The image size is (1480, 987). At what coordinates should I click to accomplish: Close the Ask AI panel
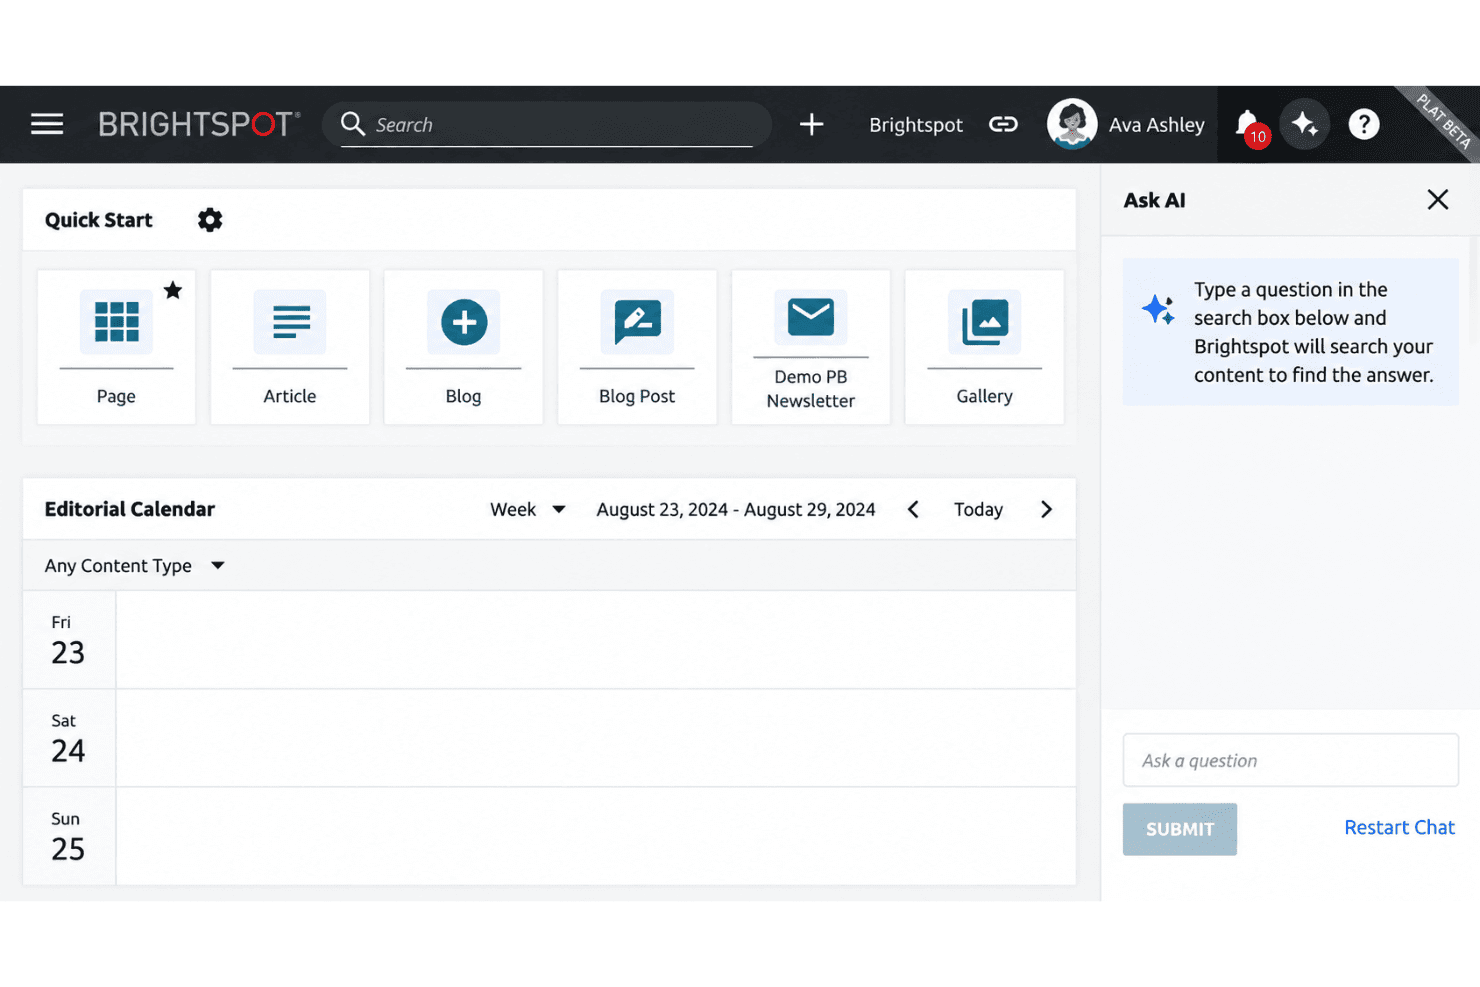pos(1437,200)
